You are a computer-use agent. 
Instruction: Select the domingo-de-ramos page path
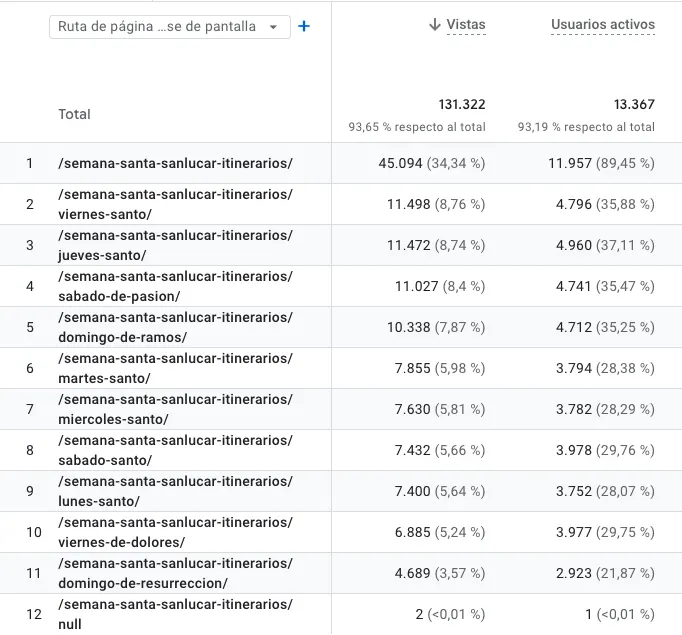click(176, 327)
